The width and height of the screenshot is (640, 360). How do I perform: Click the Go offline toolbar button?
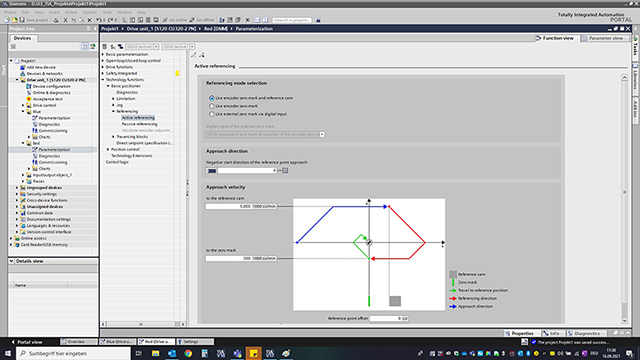(202, 20)
